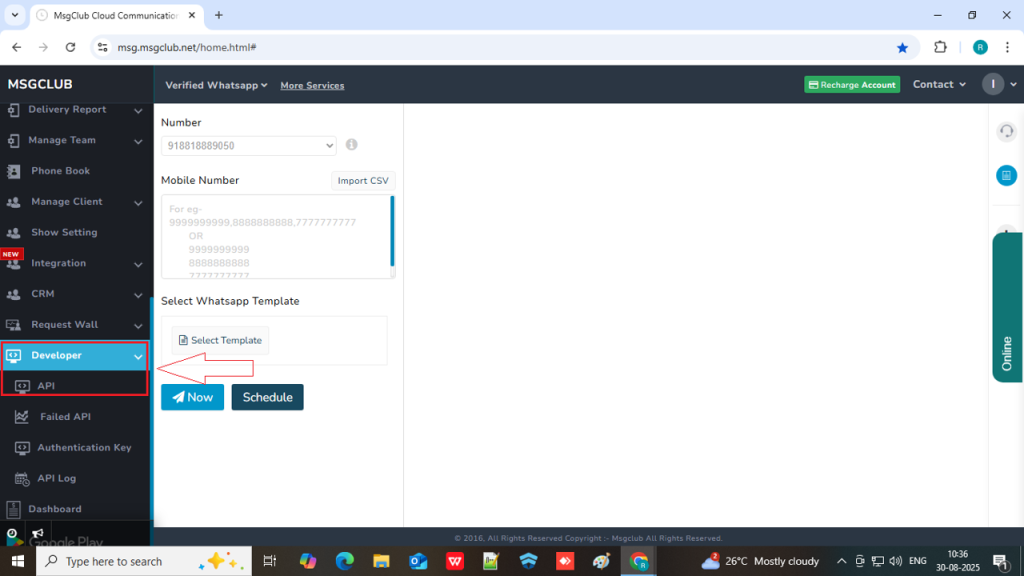Click the user avatar in MsgClub header
Image resolution: width=1024 pixels, height=576 pixels.
(993, 84)
